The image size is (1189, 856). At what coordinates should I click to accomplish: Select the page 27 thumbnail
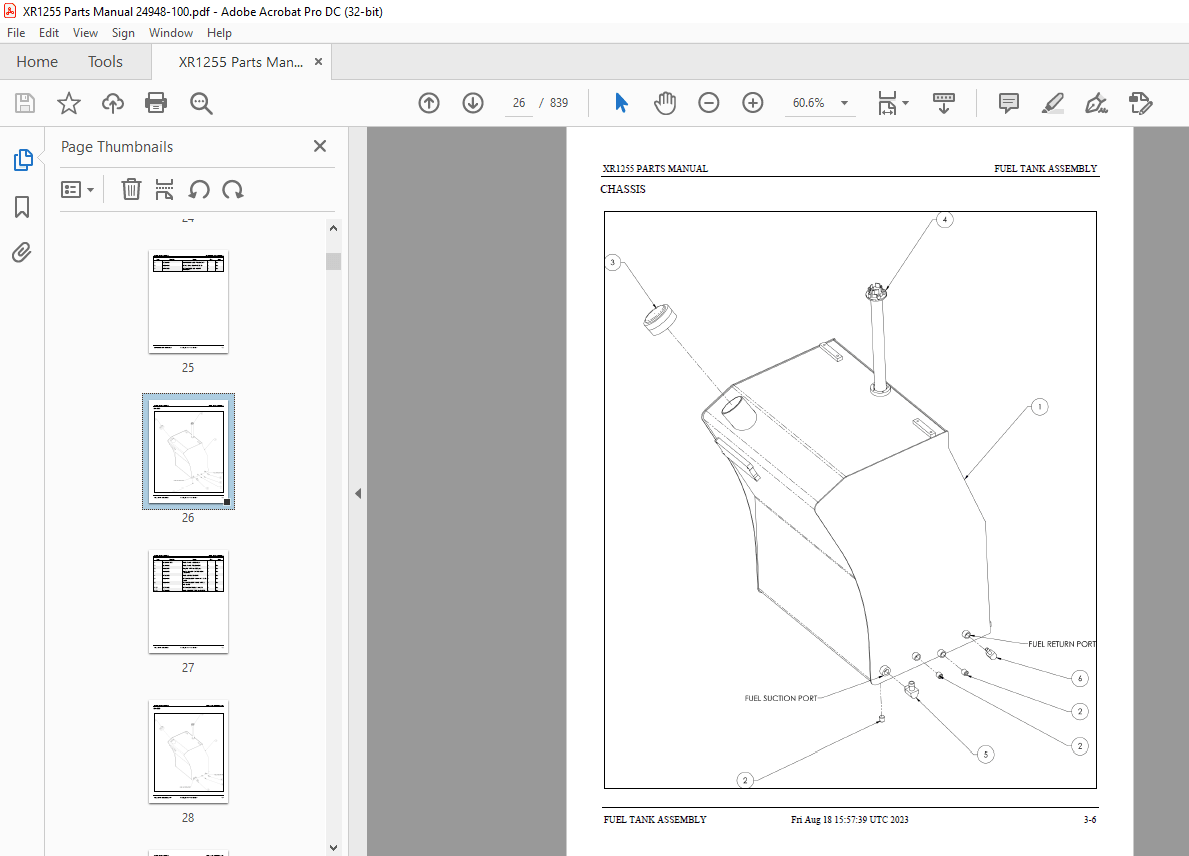(x=188, y=602)
